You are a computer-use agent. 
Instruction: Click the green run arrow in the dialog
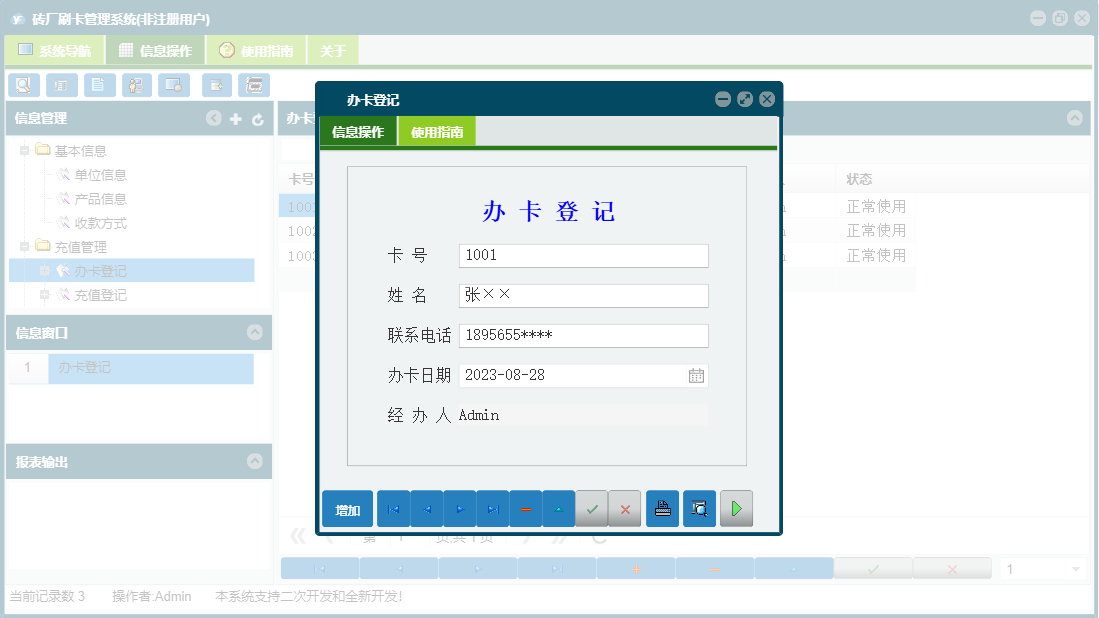(736, 508)
